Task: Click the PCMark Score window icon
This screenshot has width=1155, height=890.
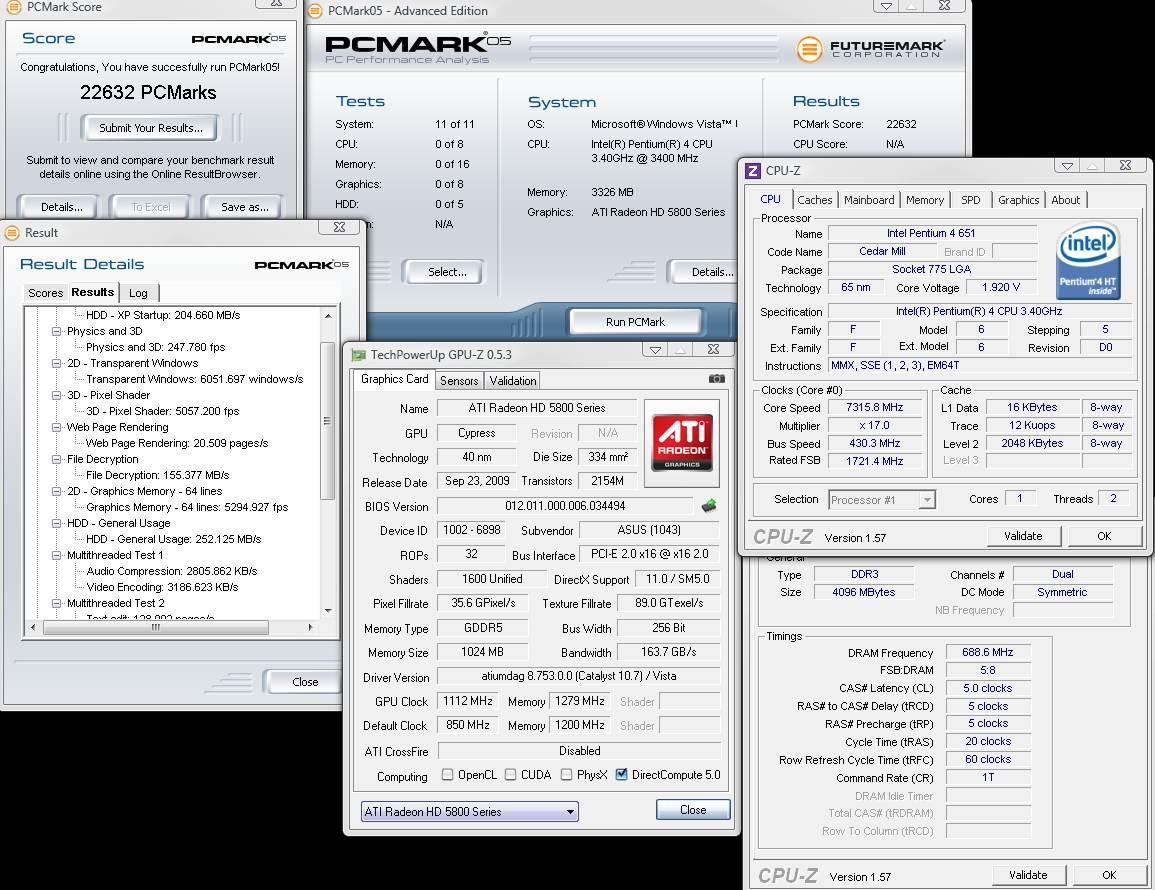Action: (13, 7)
